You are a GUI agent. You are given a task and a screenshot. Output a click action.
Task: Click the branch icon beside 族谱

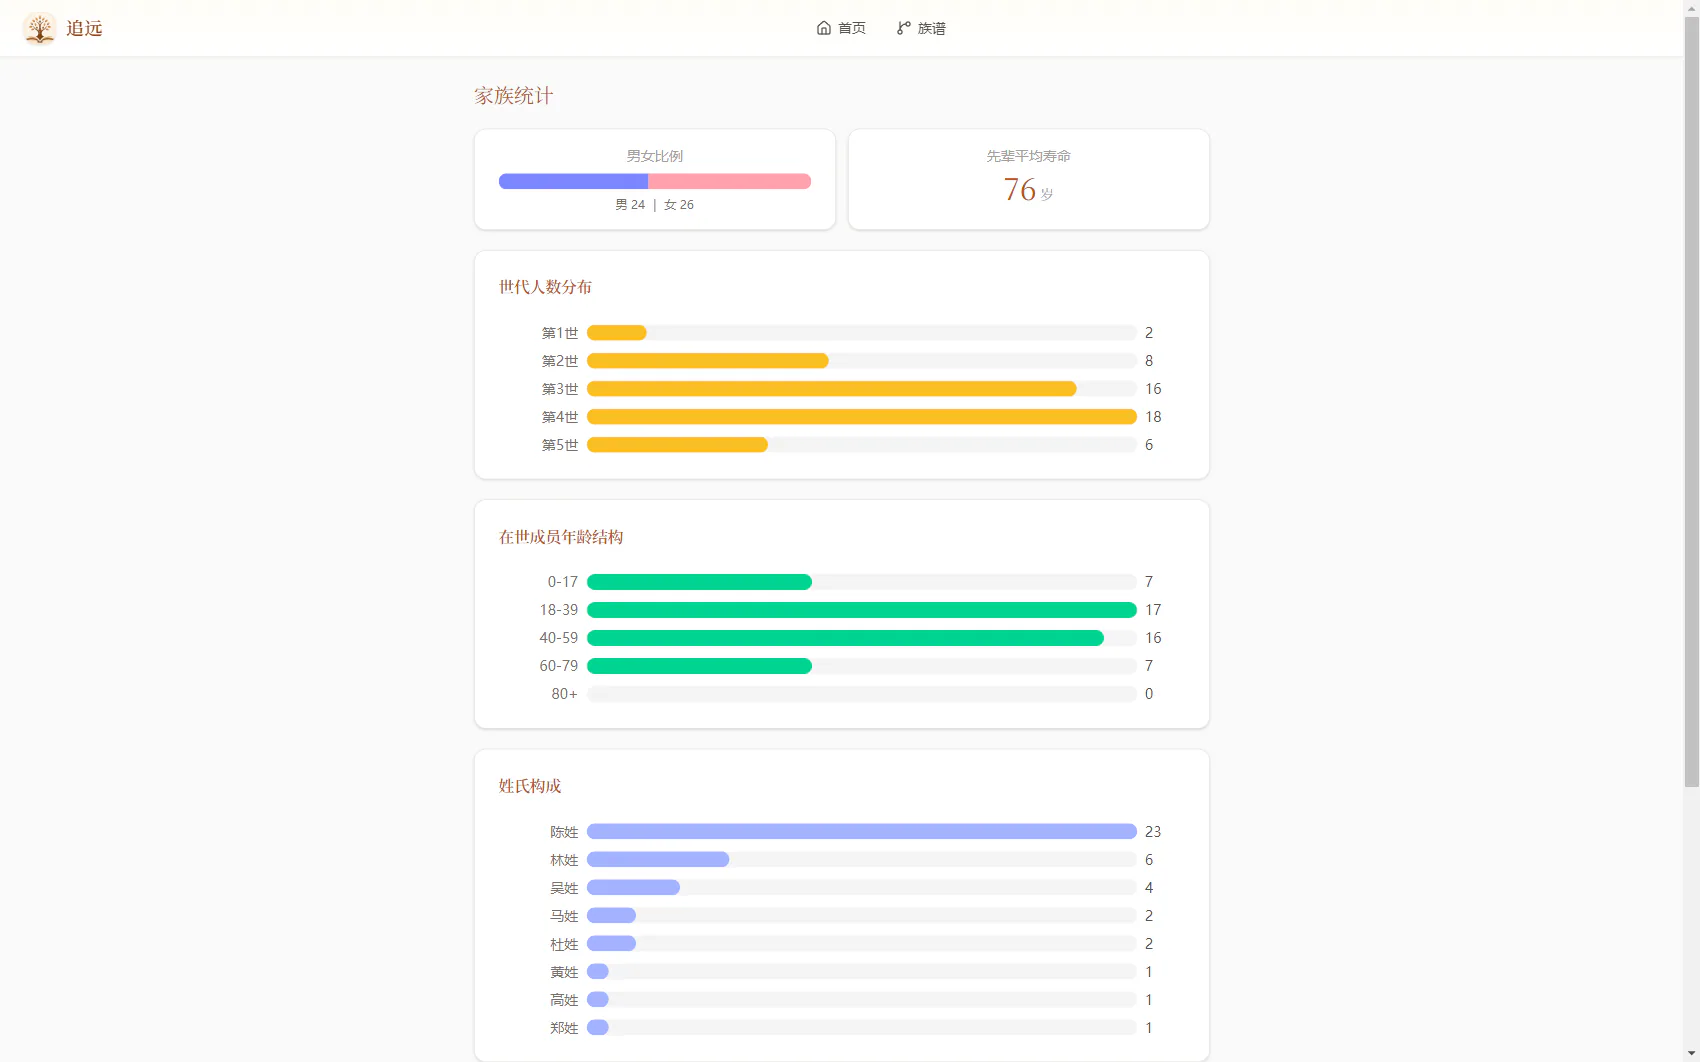[x=904, y=28]
